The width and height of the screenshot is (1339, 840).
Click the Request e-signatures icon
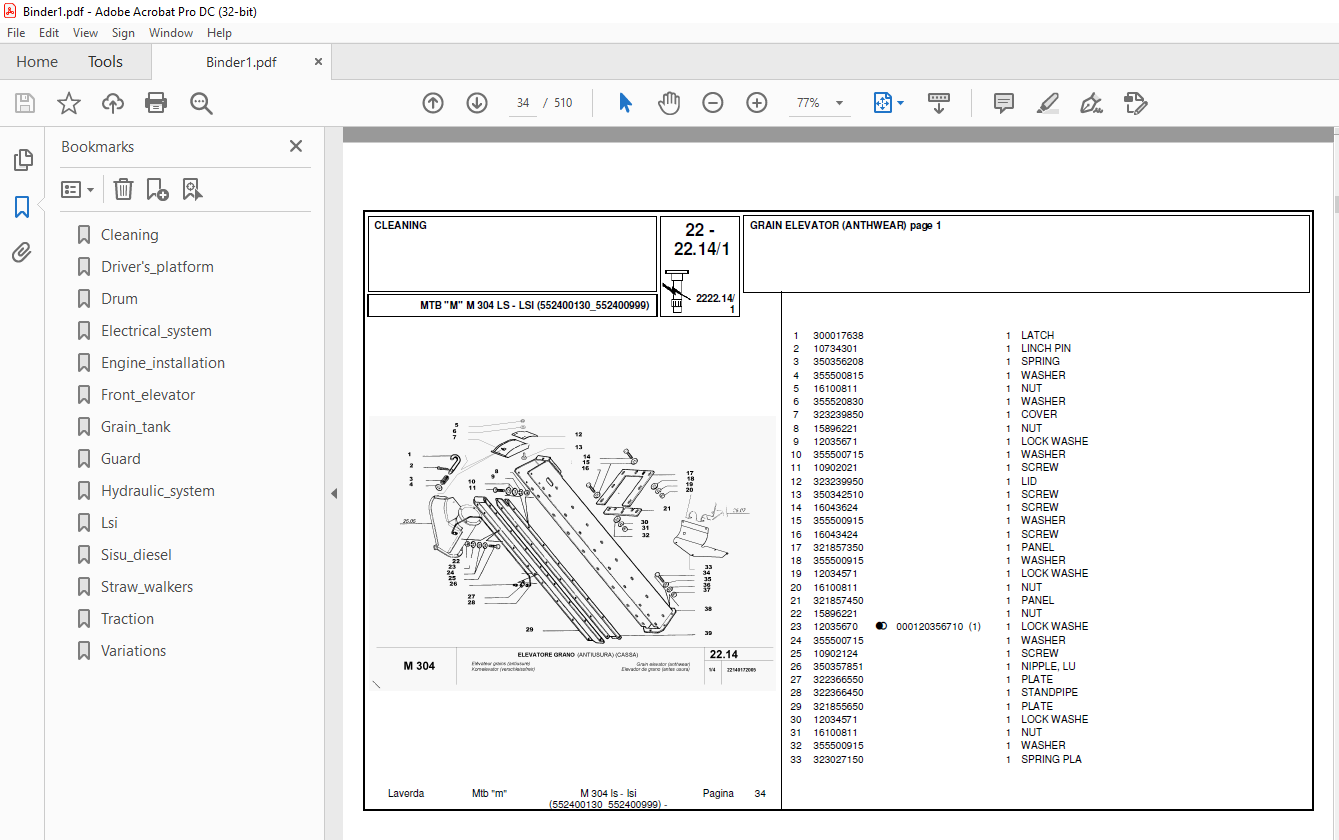coord(1135,103)
